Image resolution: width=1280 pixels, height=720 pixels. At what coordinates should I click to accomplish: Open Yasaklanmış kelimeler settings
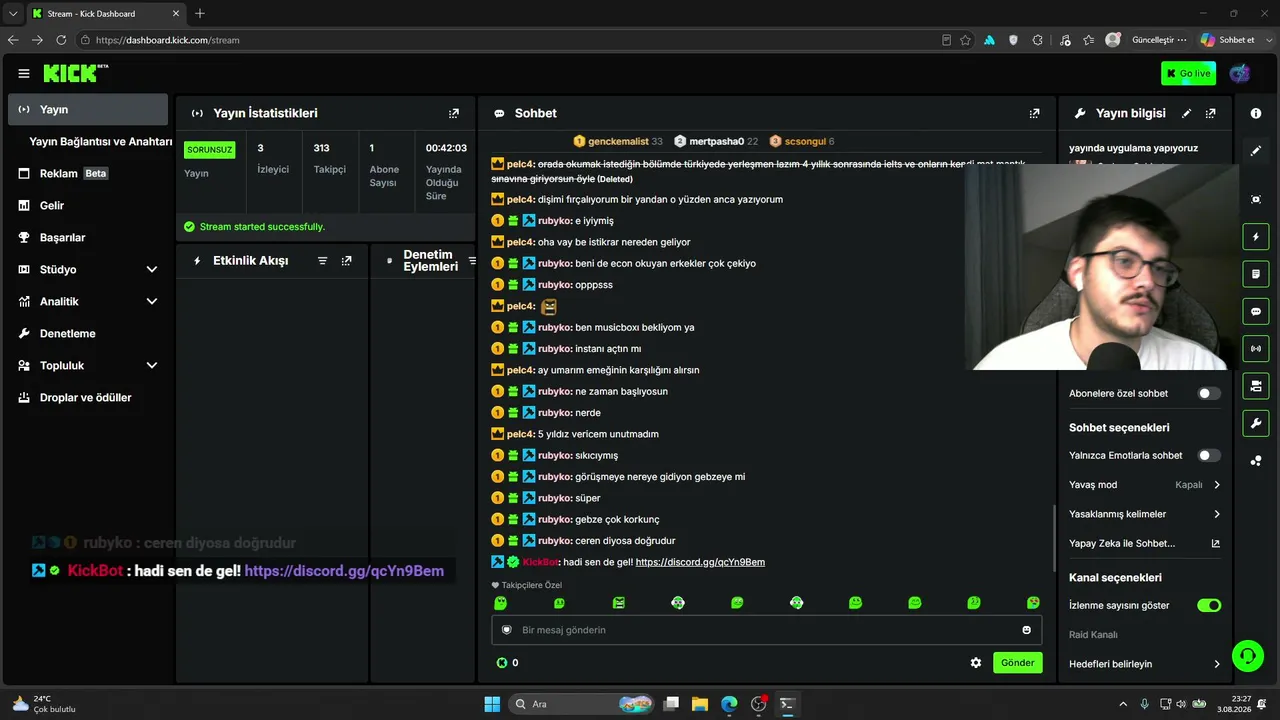[x=1145, y=514]
